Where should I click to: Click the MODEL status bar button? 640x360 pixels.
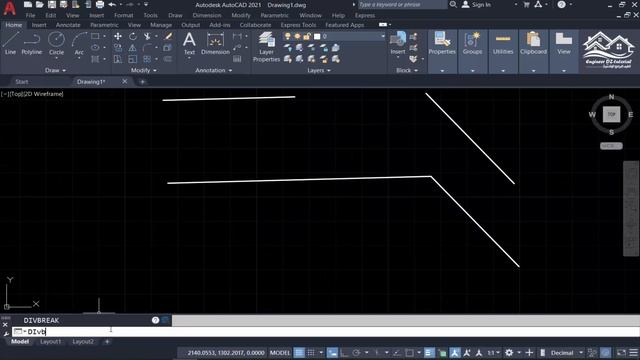(x=280, y=353)
